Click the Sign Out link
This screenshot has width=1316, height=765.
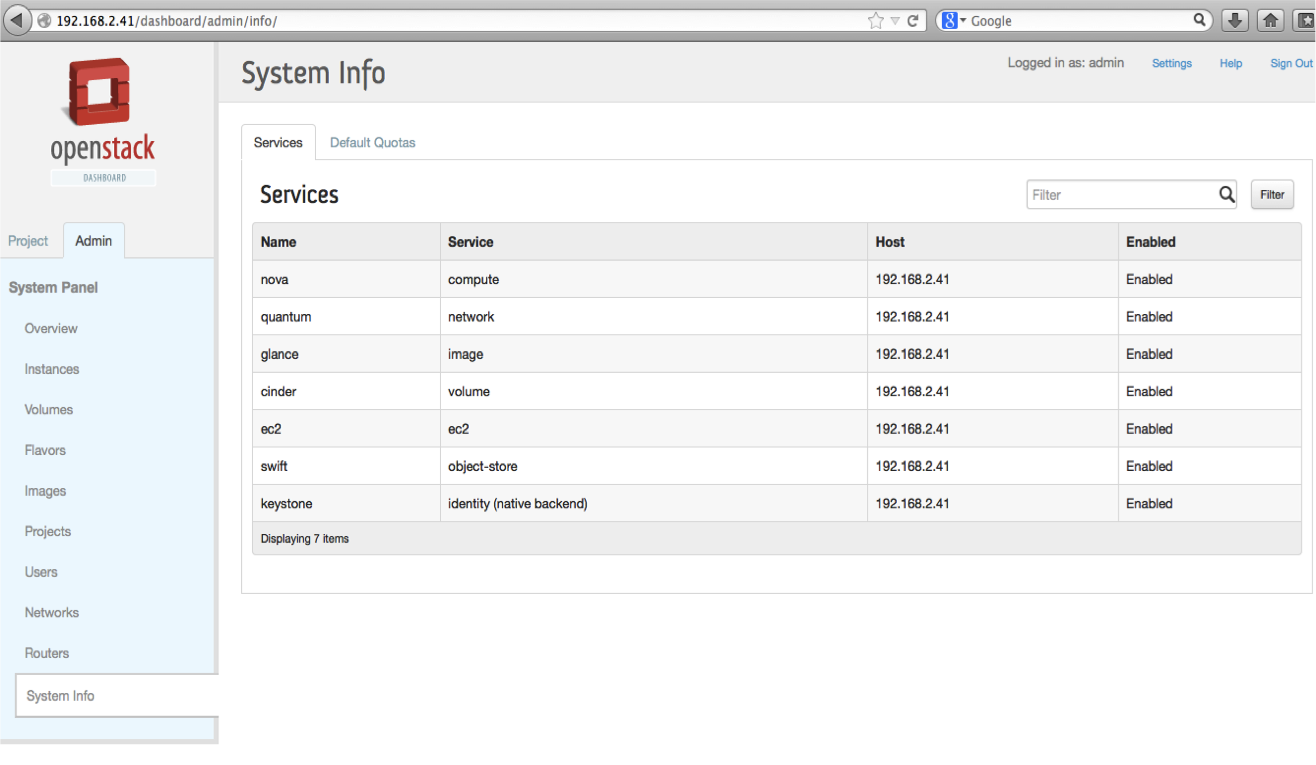pyautogui.click(x=1291, y=63)
